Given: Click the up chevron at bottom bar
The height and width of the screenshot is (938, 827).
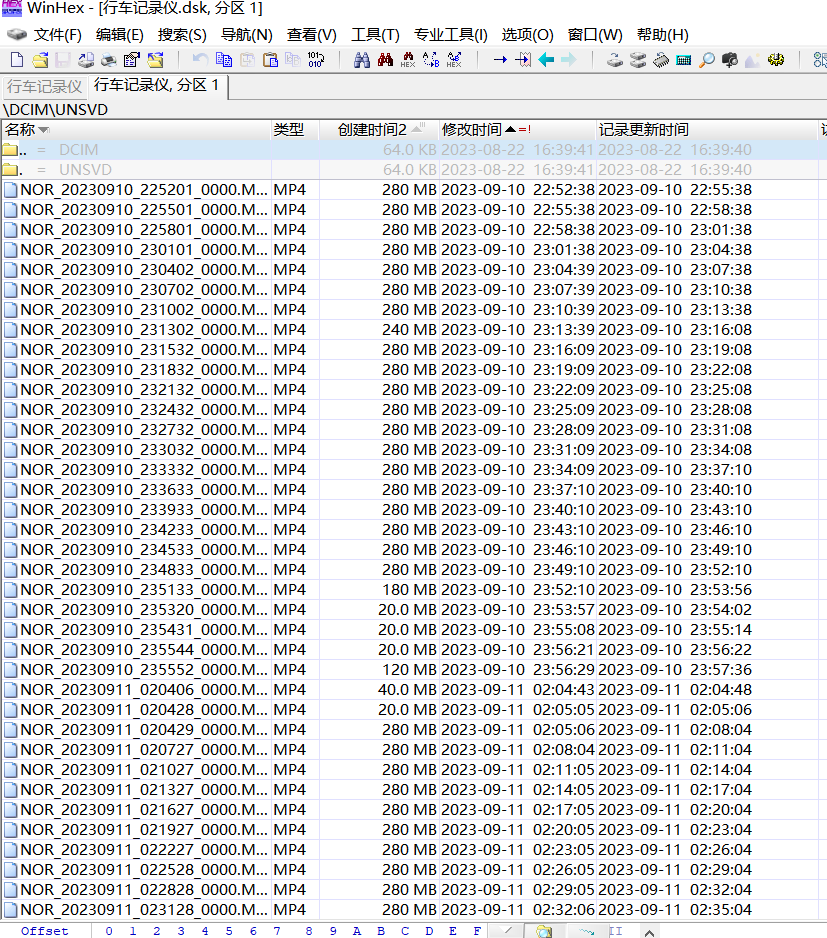Looking at the screenshot, I should pos(649,932).
